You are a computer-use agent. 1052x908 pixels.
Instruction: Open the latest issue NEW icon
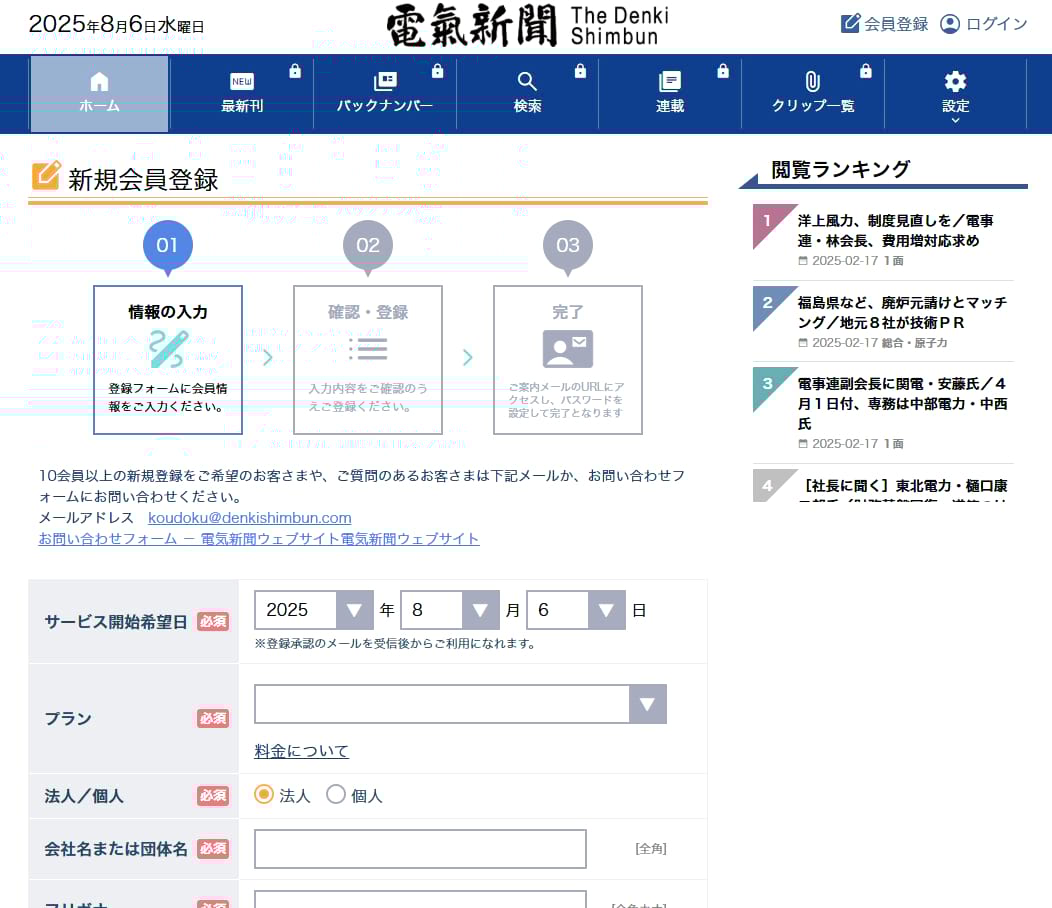(x=242, y=82)
